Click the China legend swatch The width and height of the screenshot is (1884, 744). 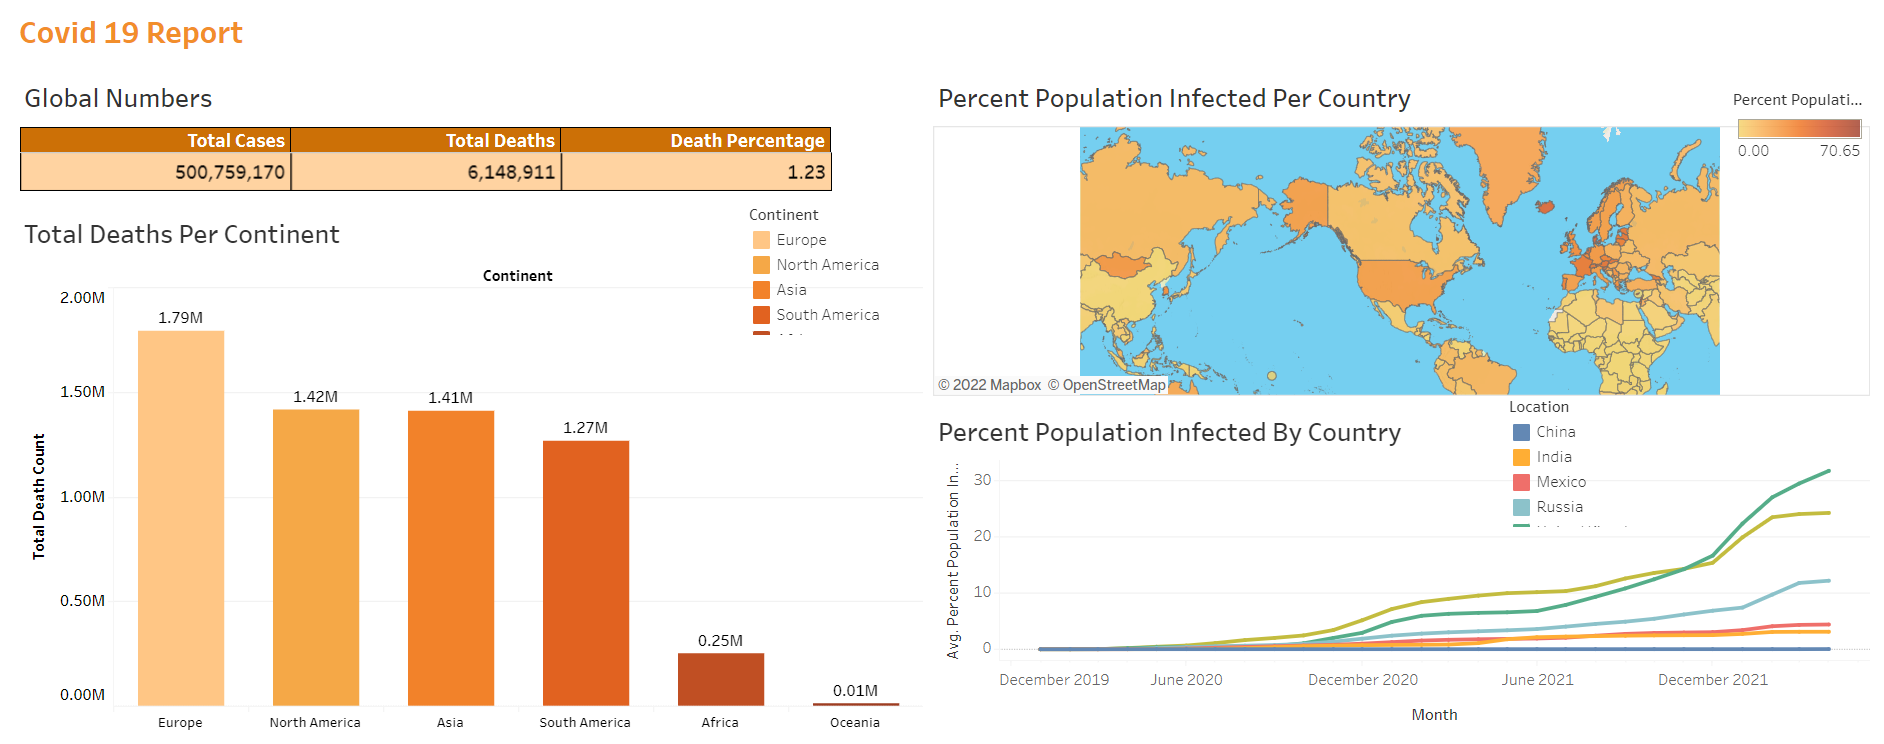1521,432
